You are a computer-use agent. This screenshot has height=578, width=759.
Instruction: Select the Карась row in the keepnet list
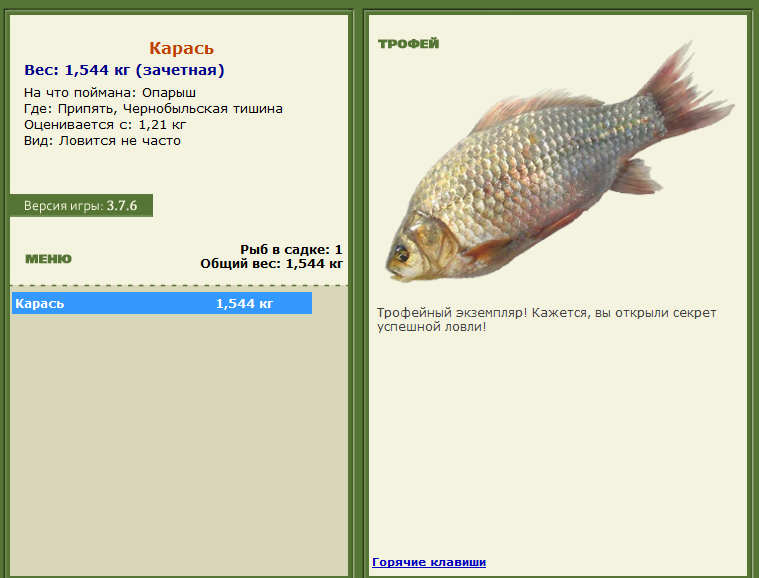[x=162, y=303]
